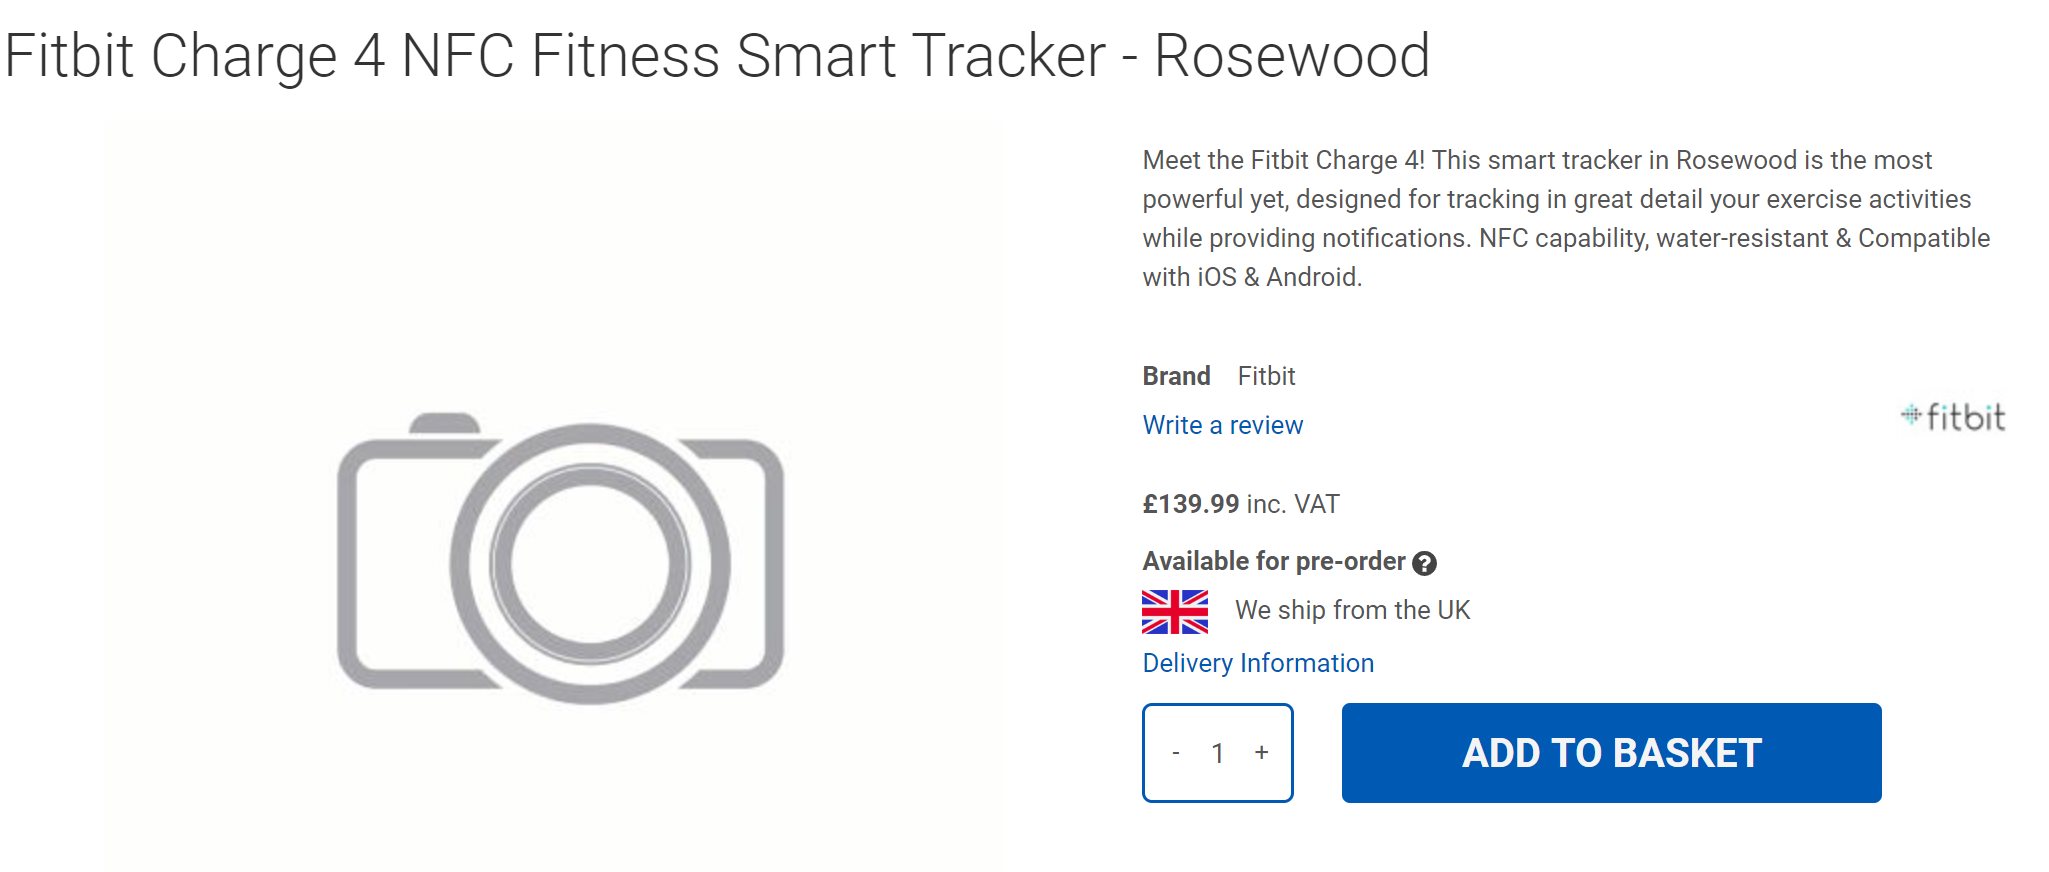Screen dimensions: 2049x872
Task: Increase quantity with the plus control
Action: tap(1261, 753)
